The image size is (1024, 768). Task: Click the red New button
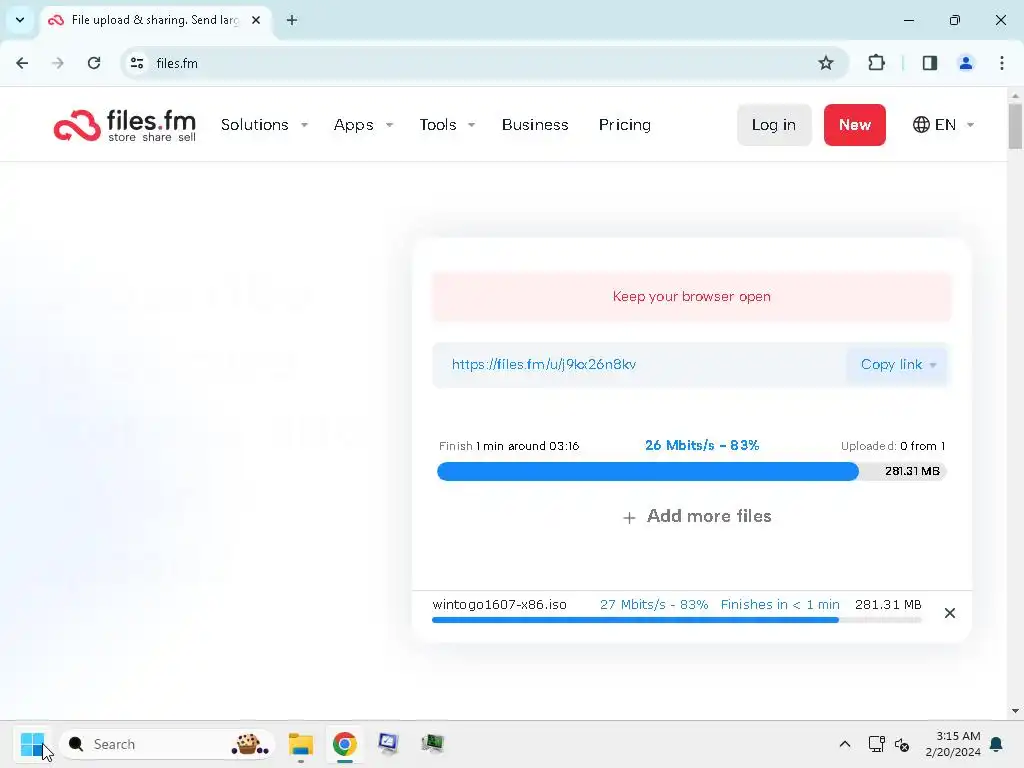pos(854,125)
